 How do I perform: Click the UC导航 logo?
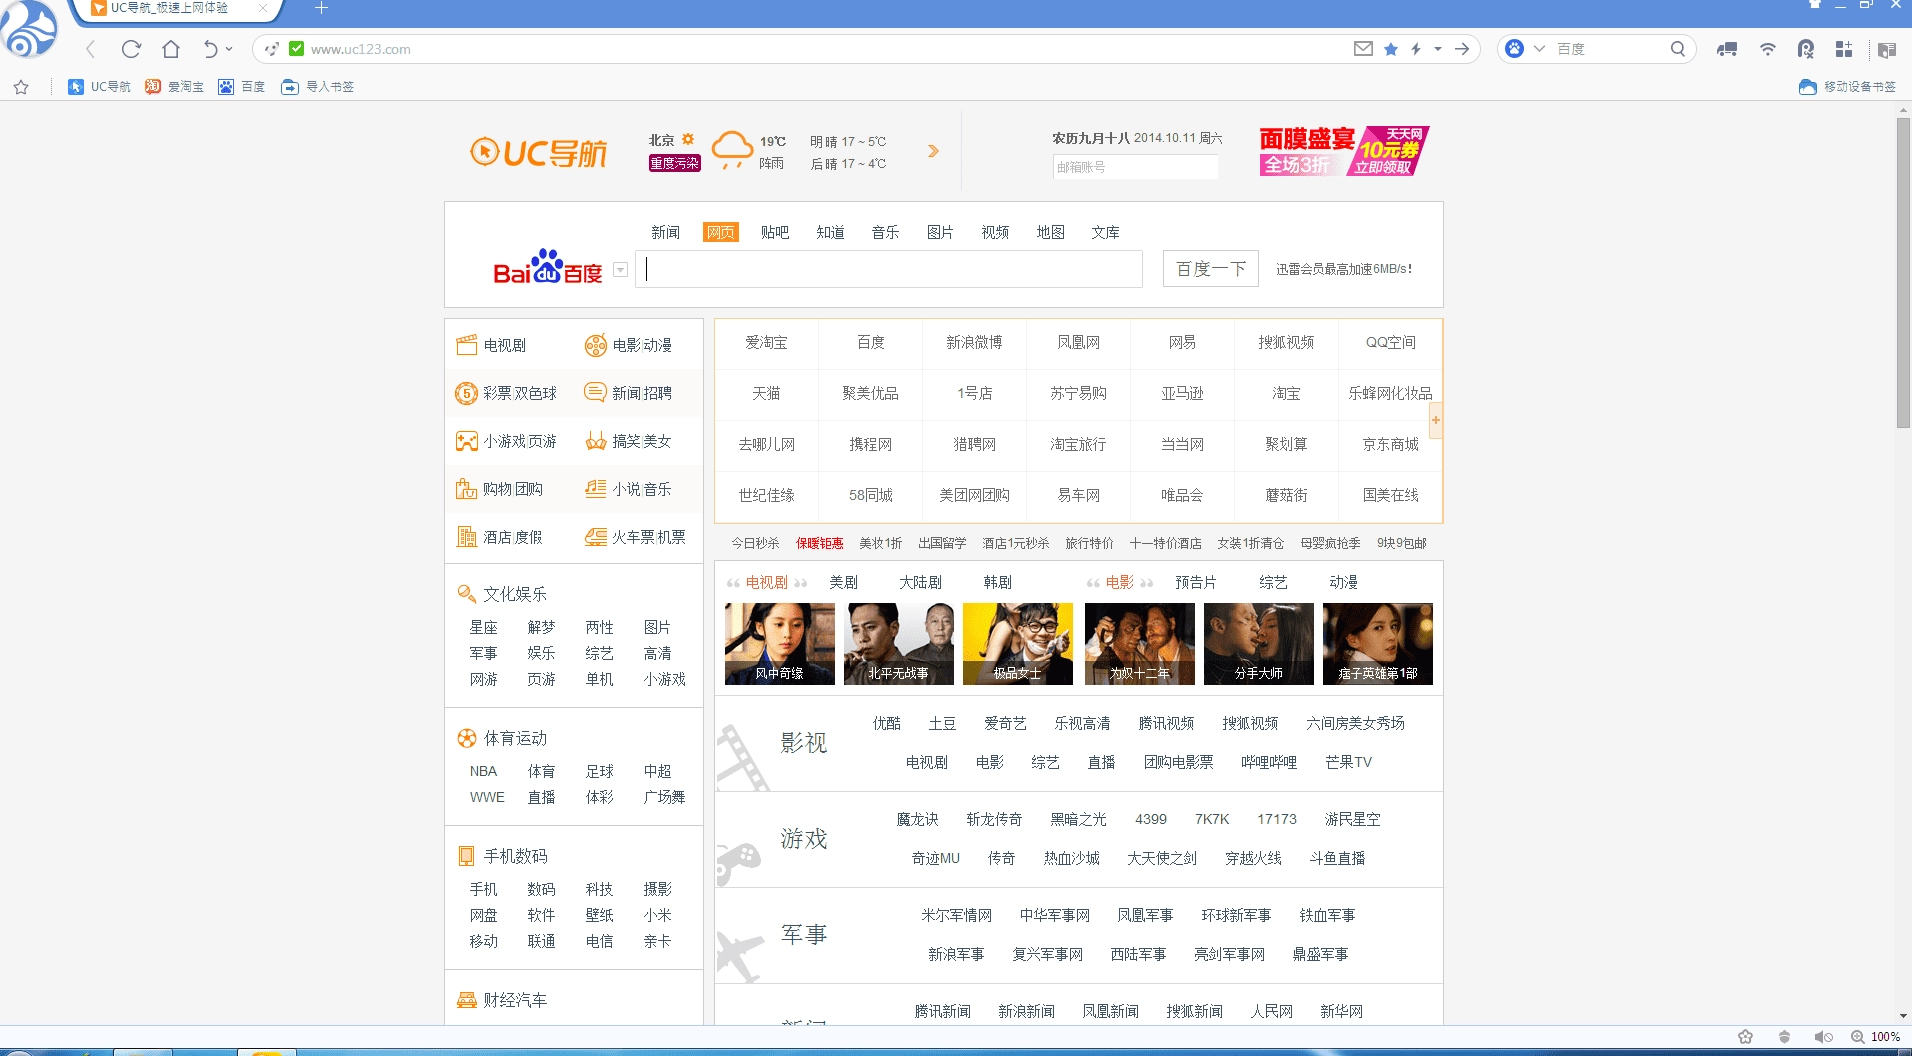(x=539, y=152)
